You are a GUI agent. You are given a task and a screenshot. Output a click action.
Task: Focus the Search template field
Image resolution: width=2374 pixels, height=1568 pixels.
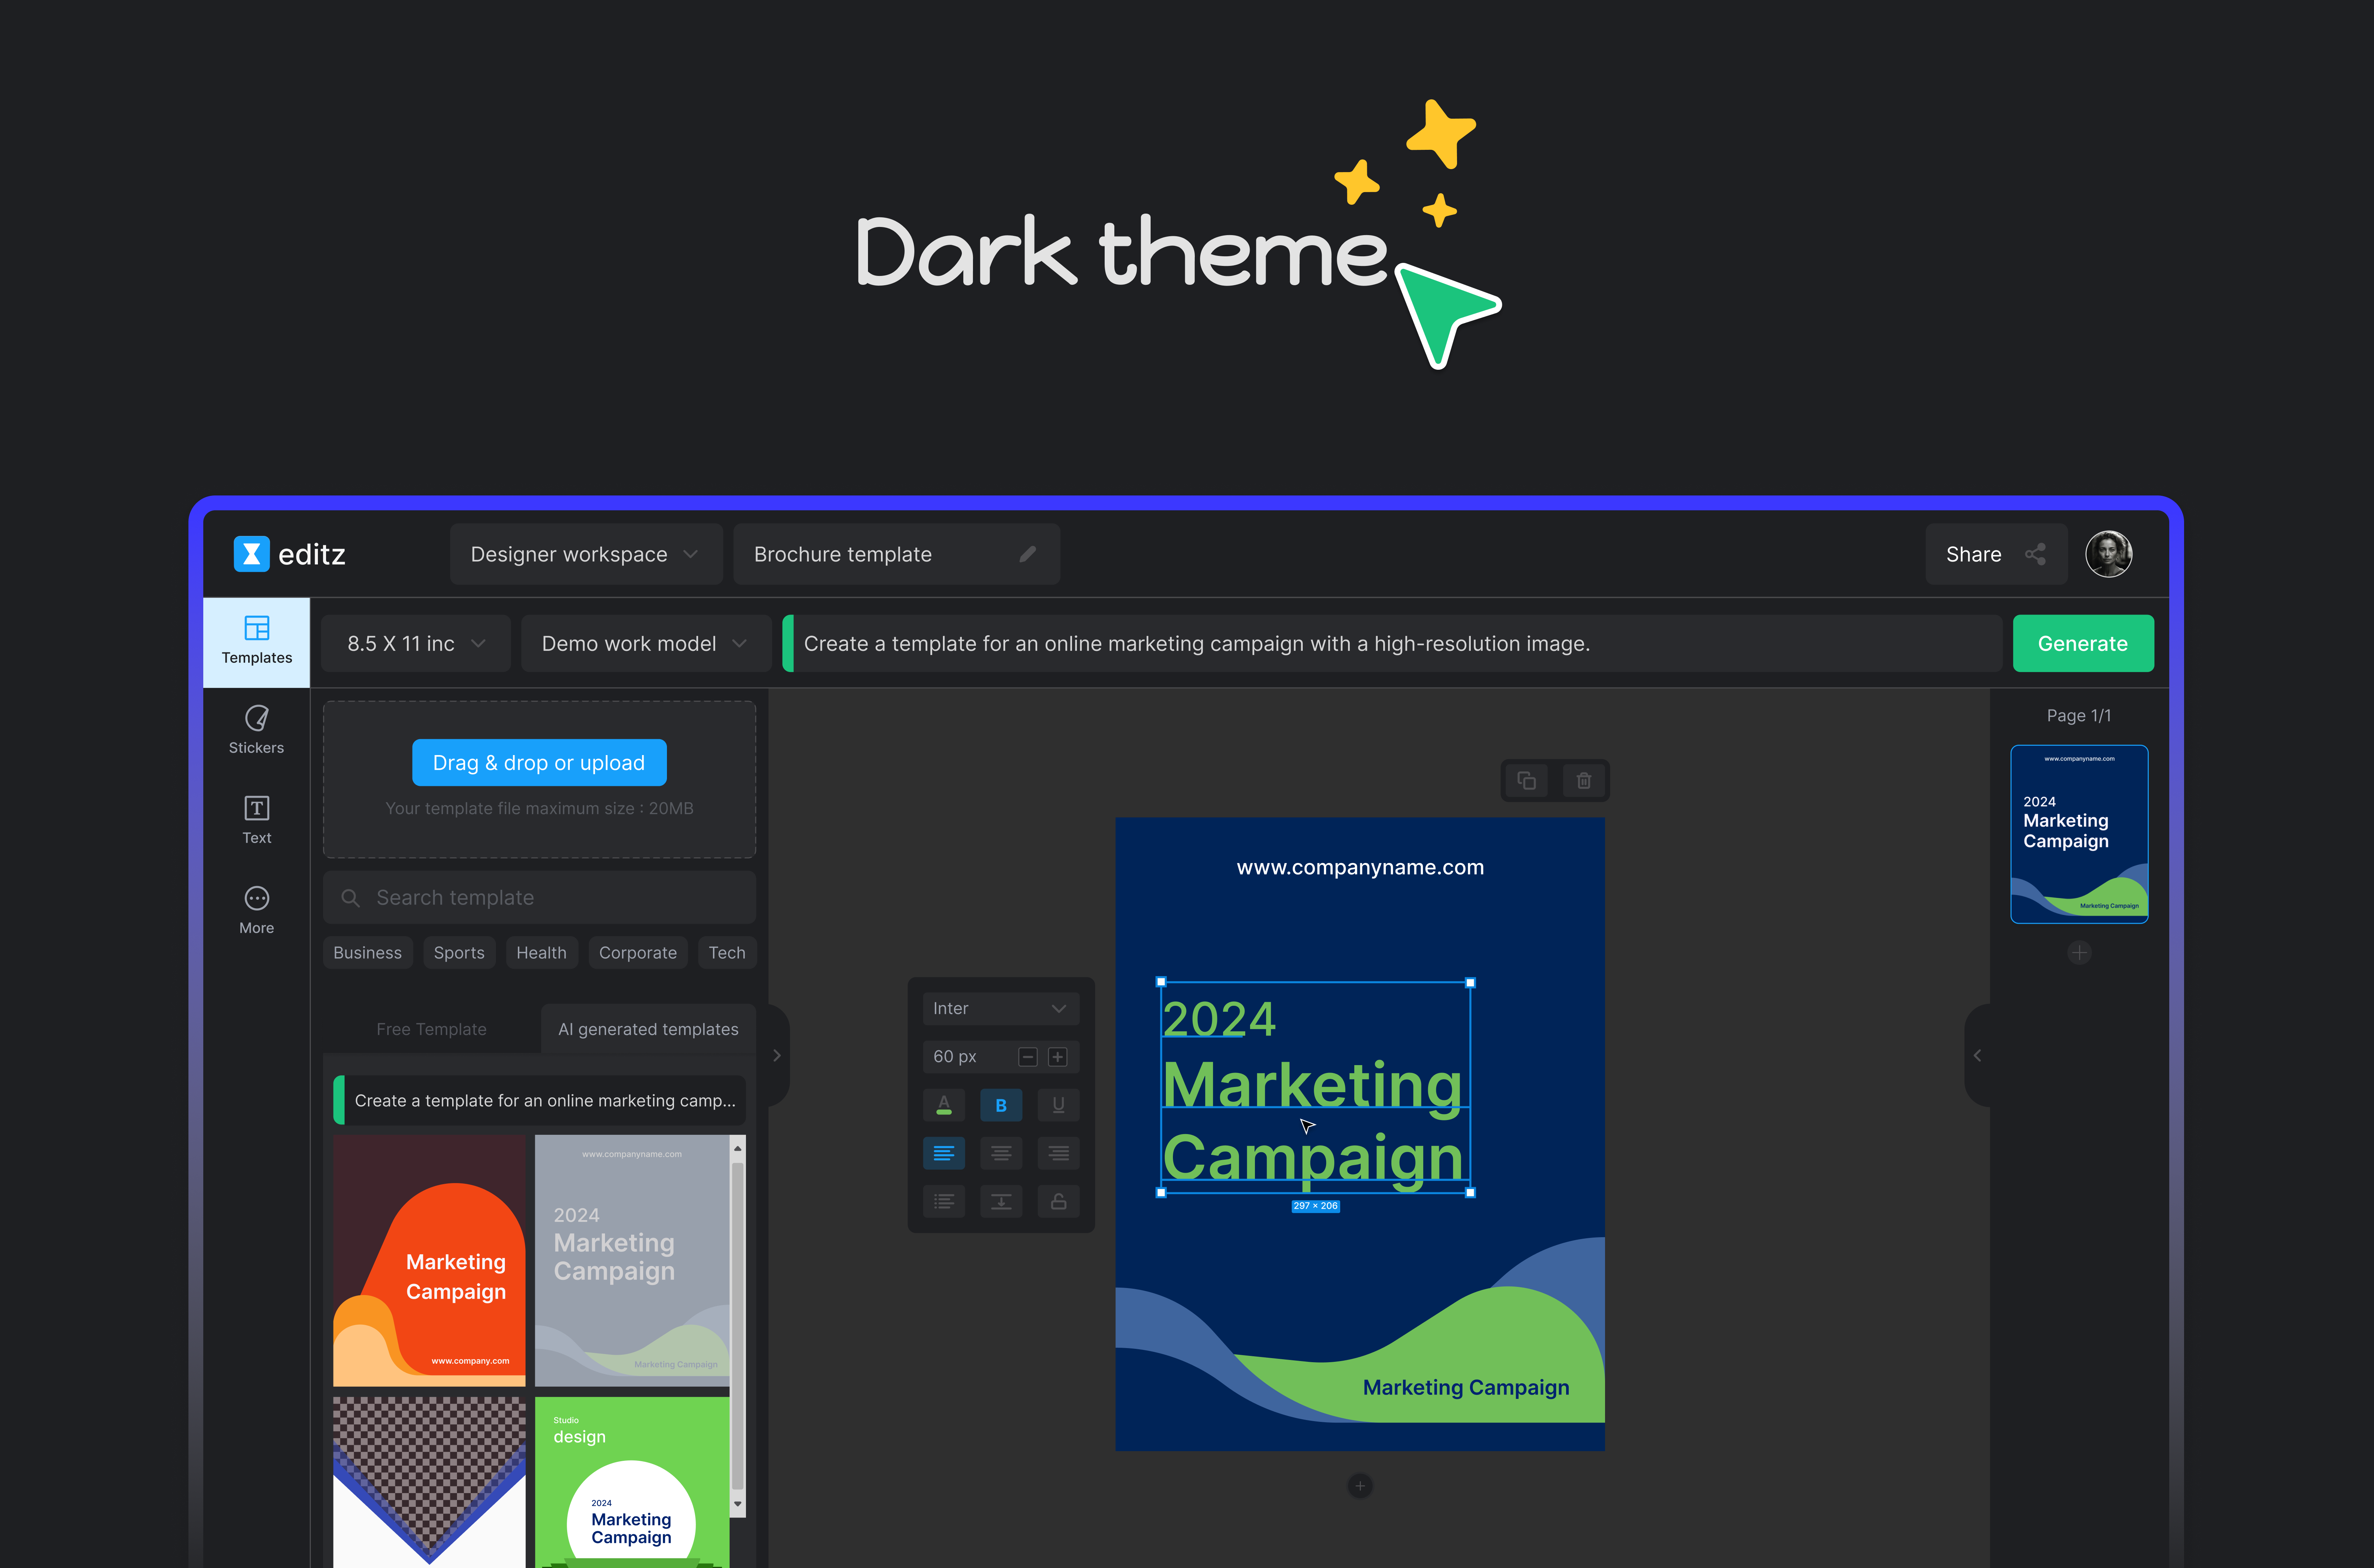pyautogui.click(x=539, y=897)
